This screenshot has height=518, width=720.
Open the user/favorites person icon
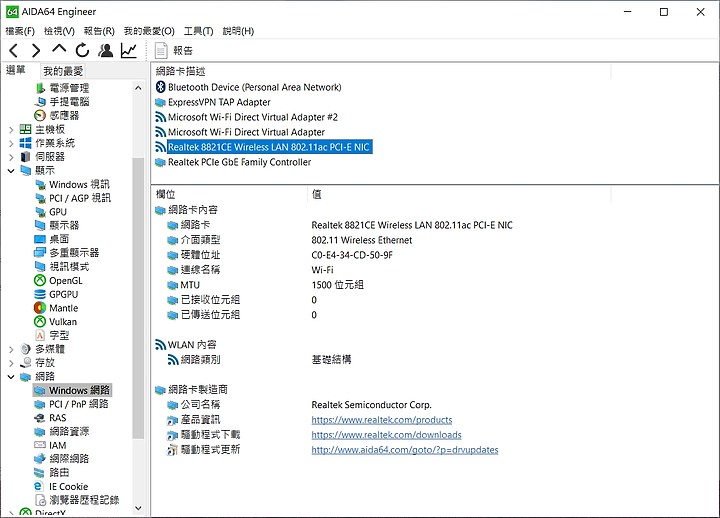106,50
